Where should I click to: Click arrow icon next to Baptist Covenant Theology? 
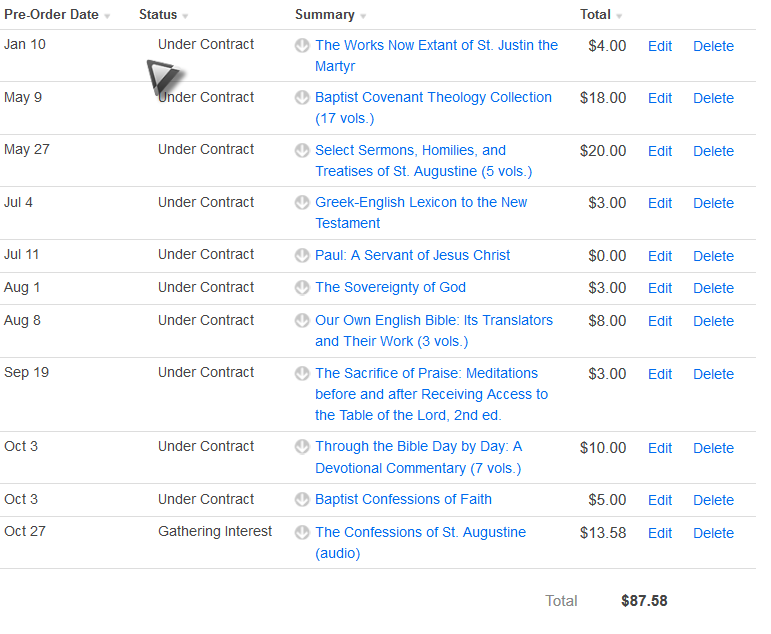(x=302, y=98)
